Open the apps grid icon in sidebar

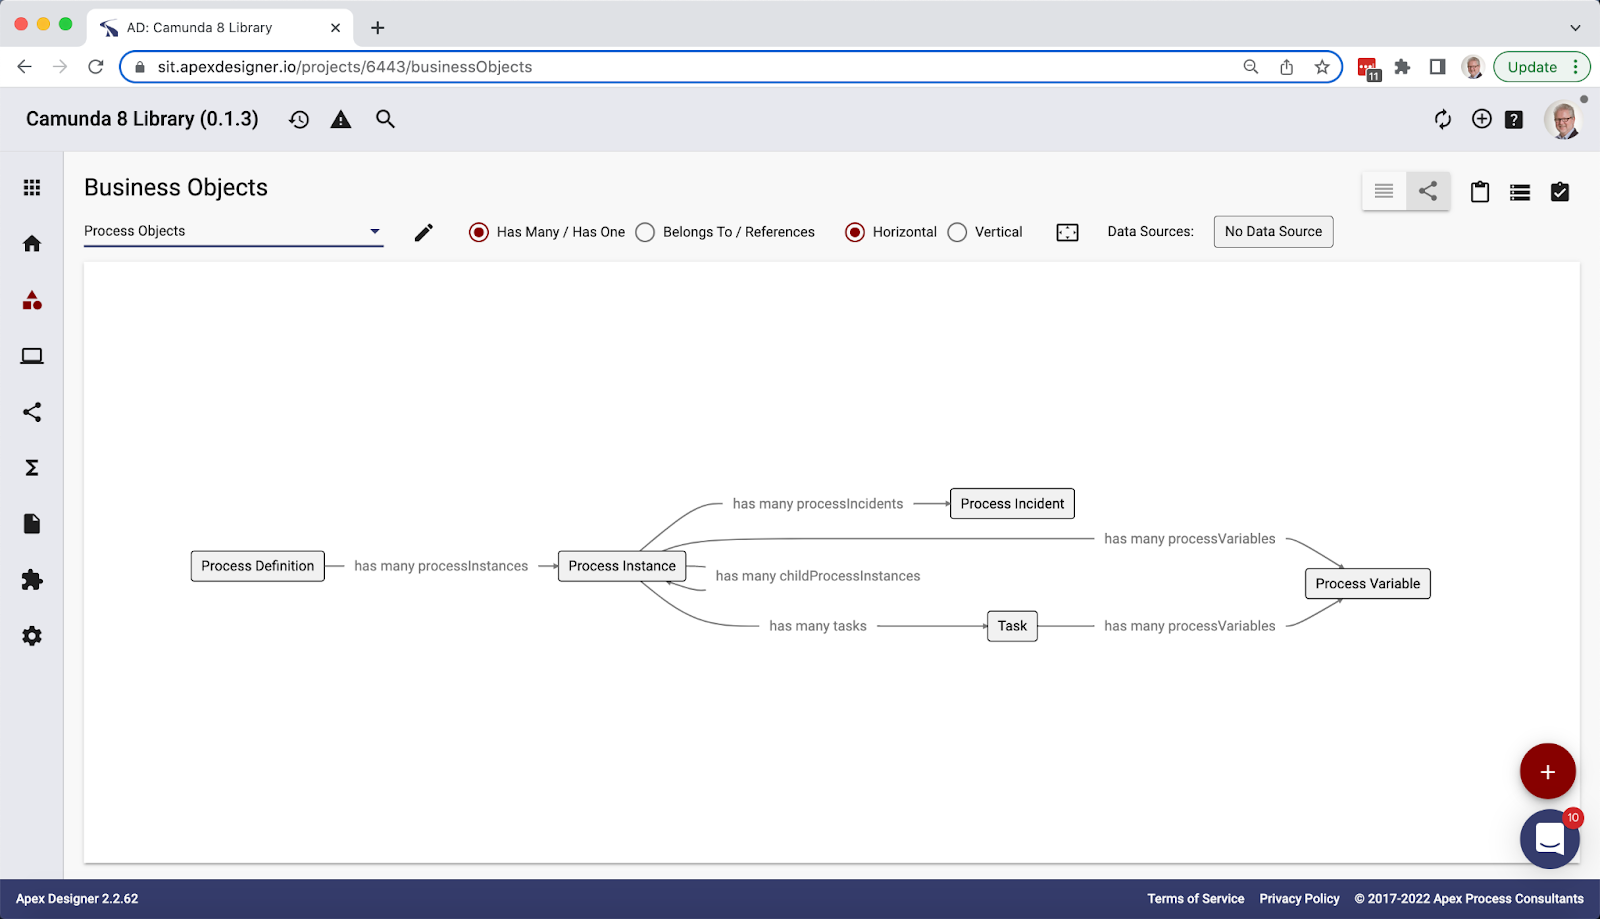[x=32, y=188]
